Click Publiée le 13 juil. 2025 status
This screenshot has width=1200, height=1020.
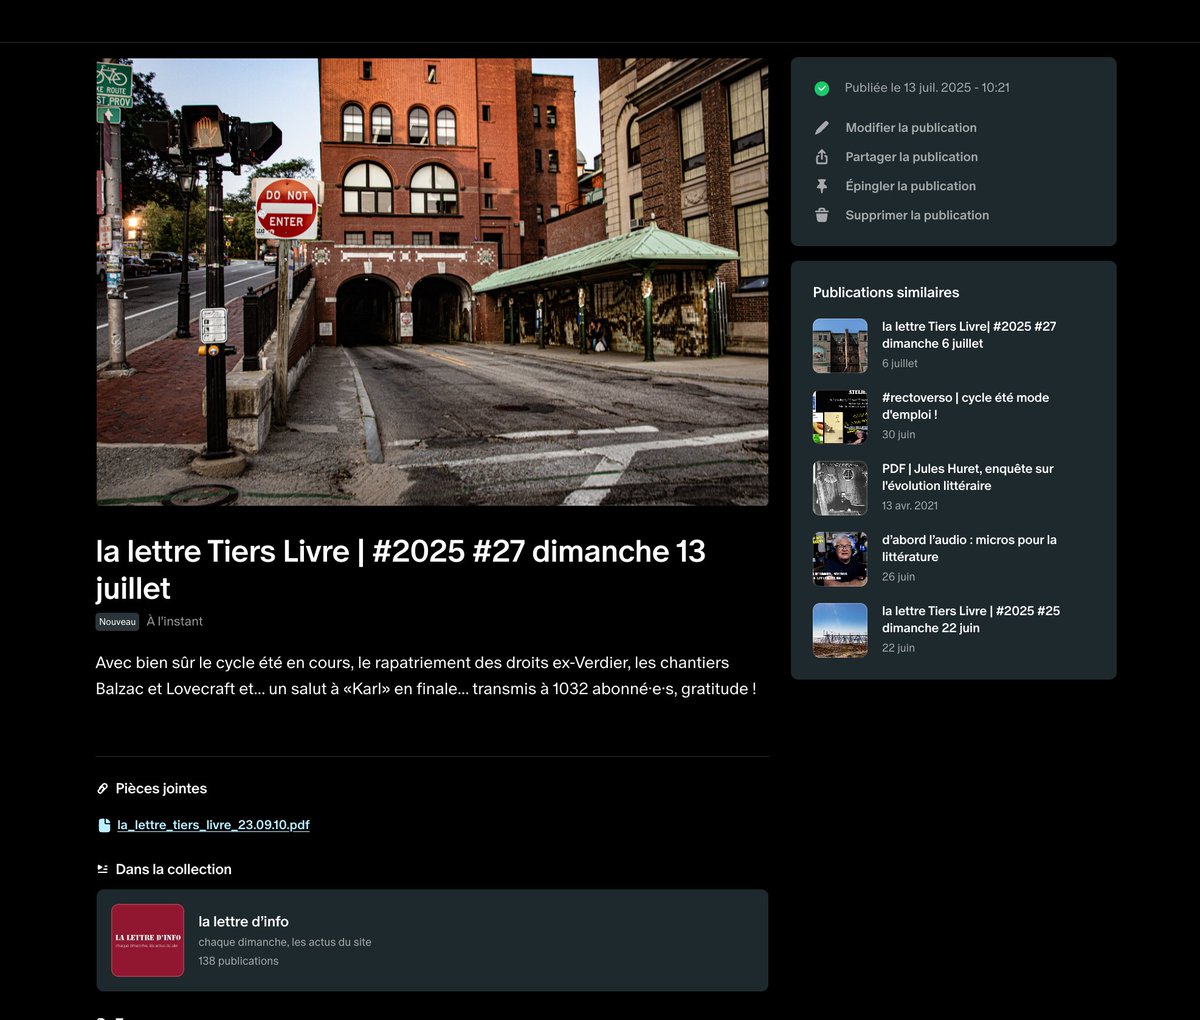(x=927, y=88)
